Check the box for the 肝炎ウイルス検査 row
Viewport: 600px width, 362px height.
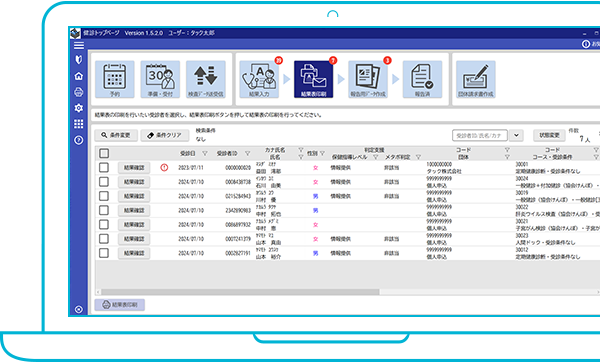[x=104, y=210]
